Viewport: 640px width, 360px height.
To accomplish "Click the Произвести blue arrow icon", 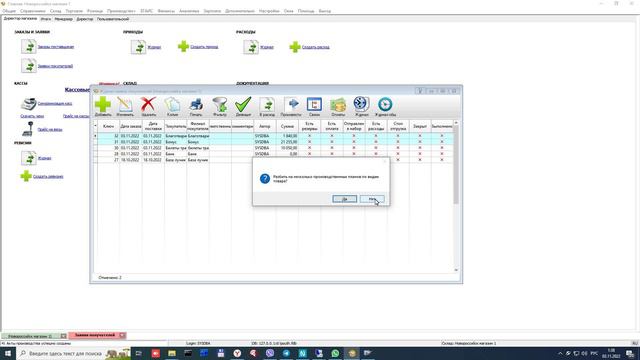I will tap(291, 104).
